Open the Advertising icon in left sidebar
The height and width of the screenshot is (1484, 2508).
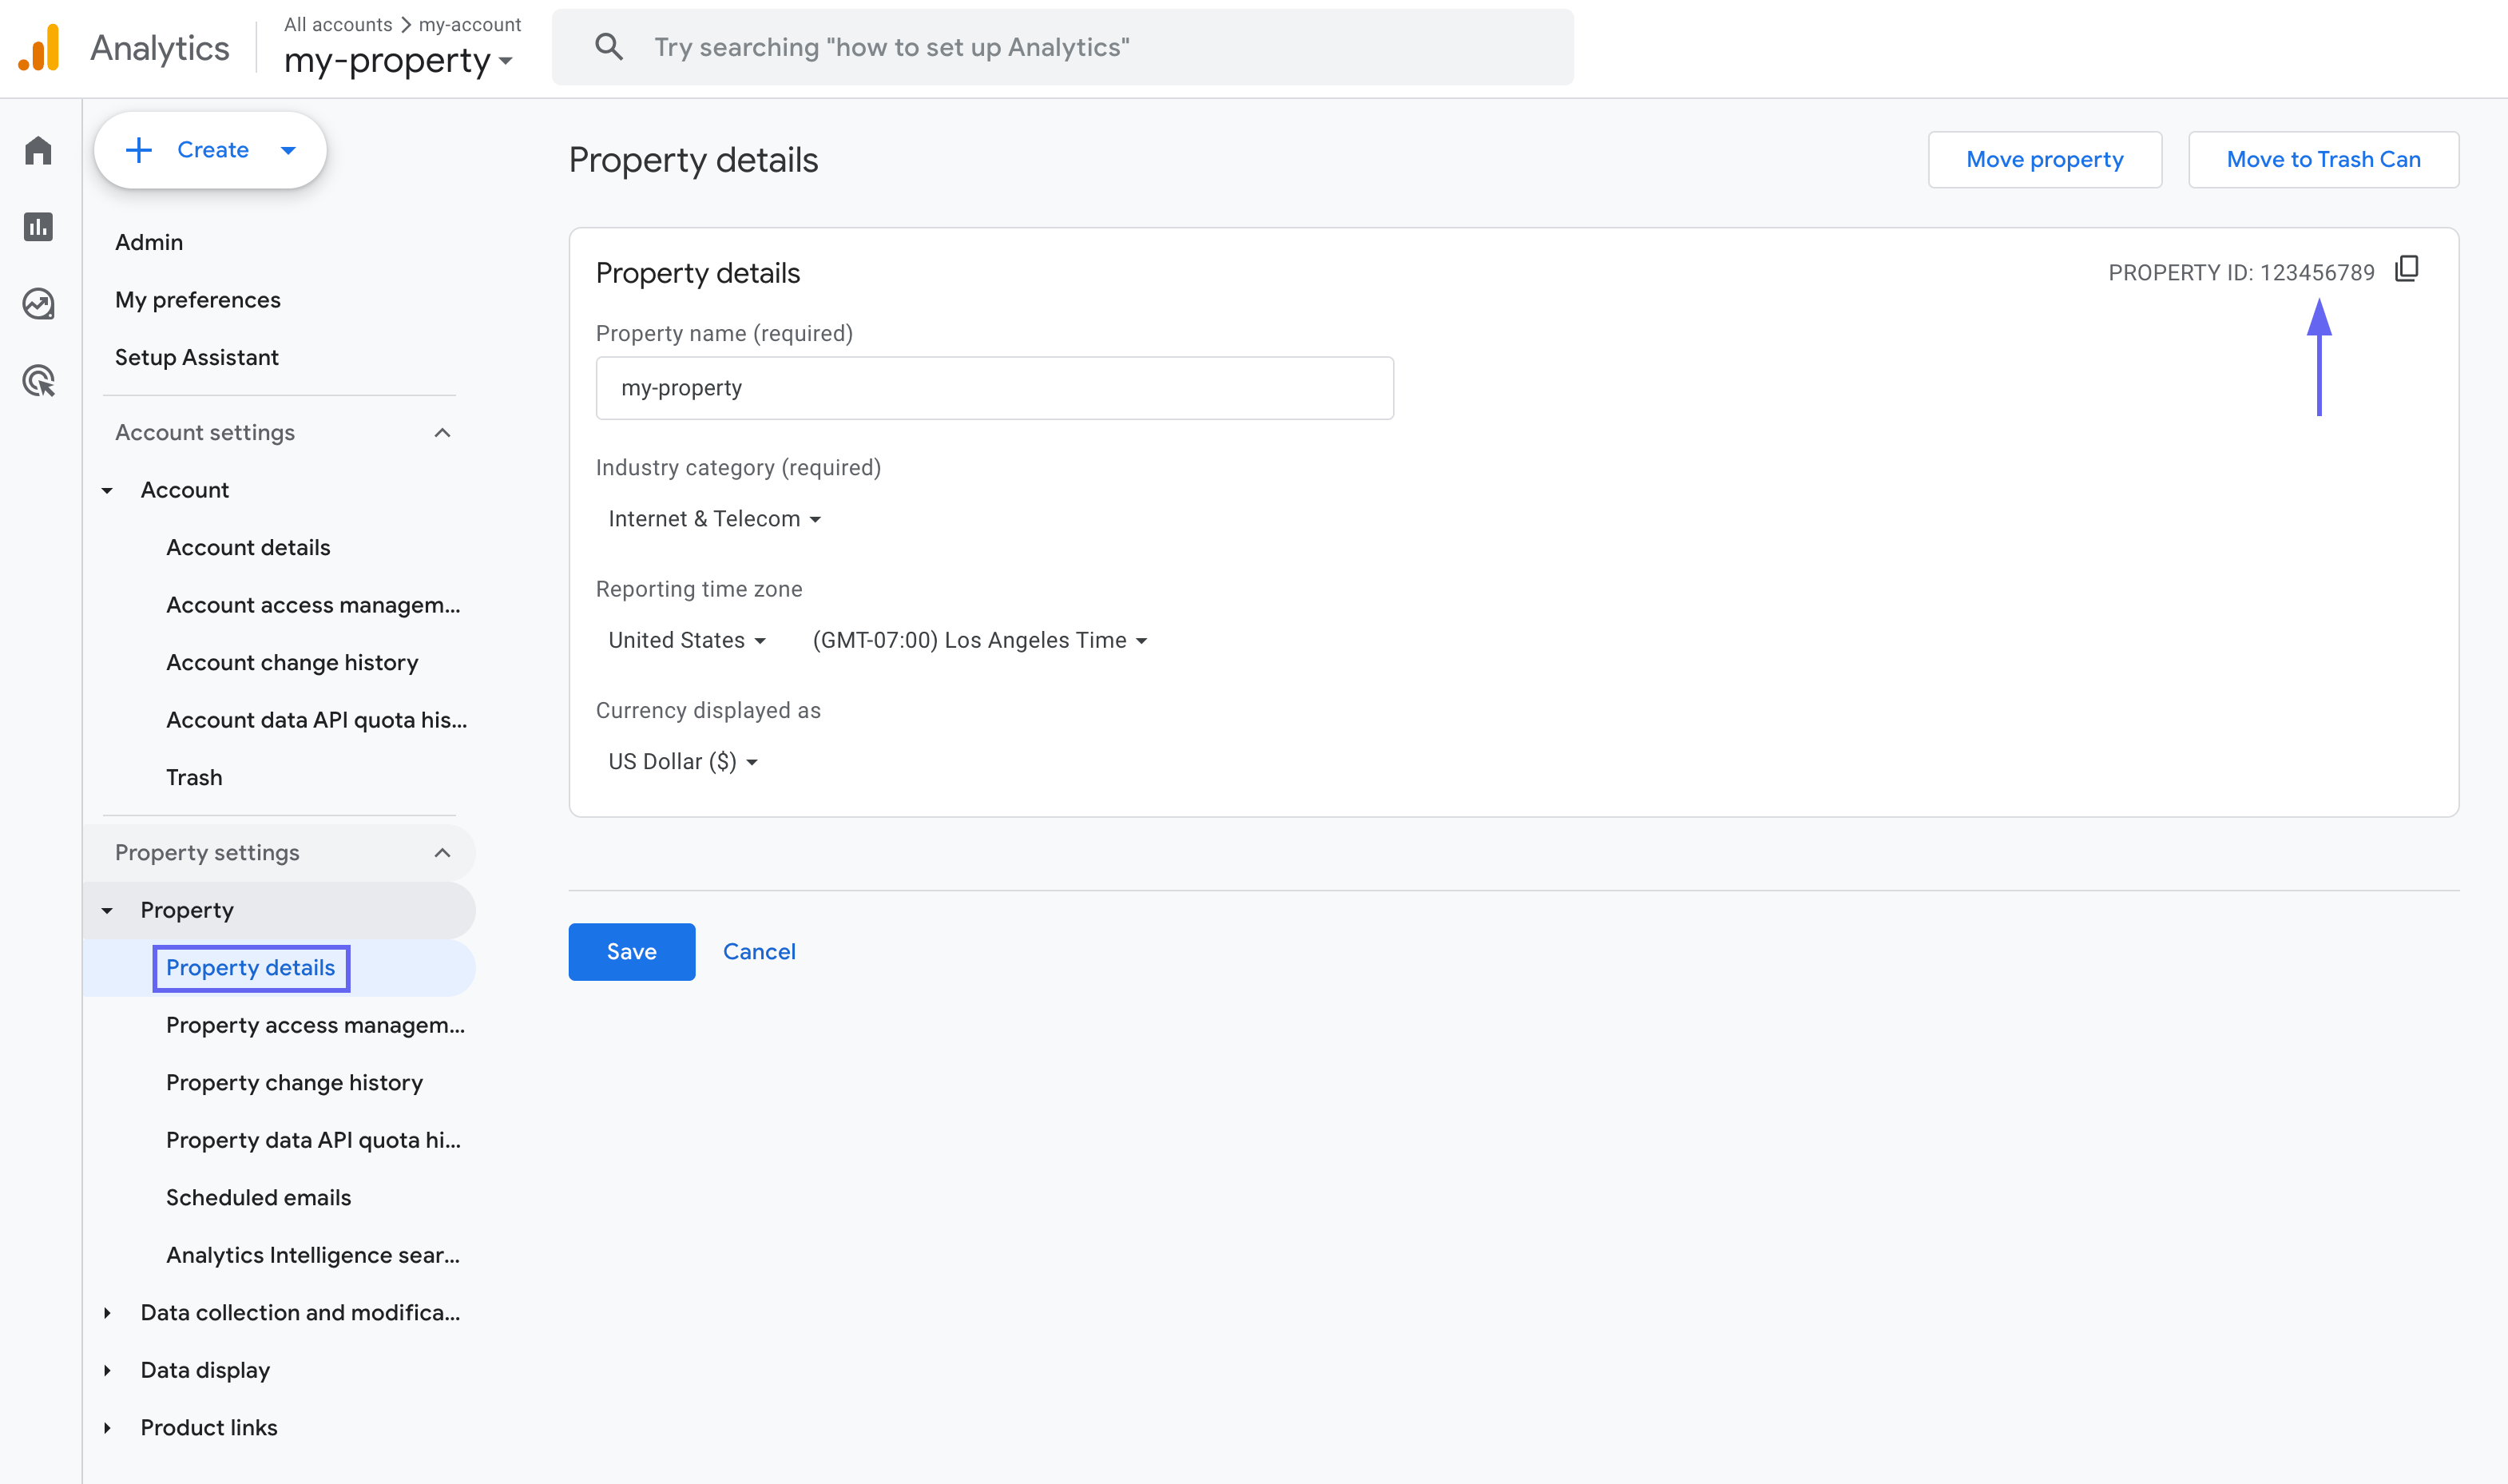[x=38, y=381]
